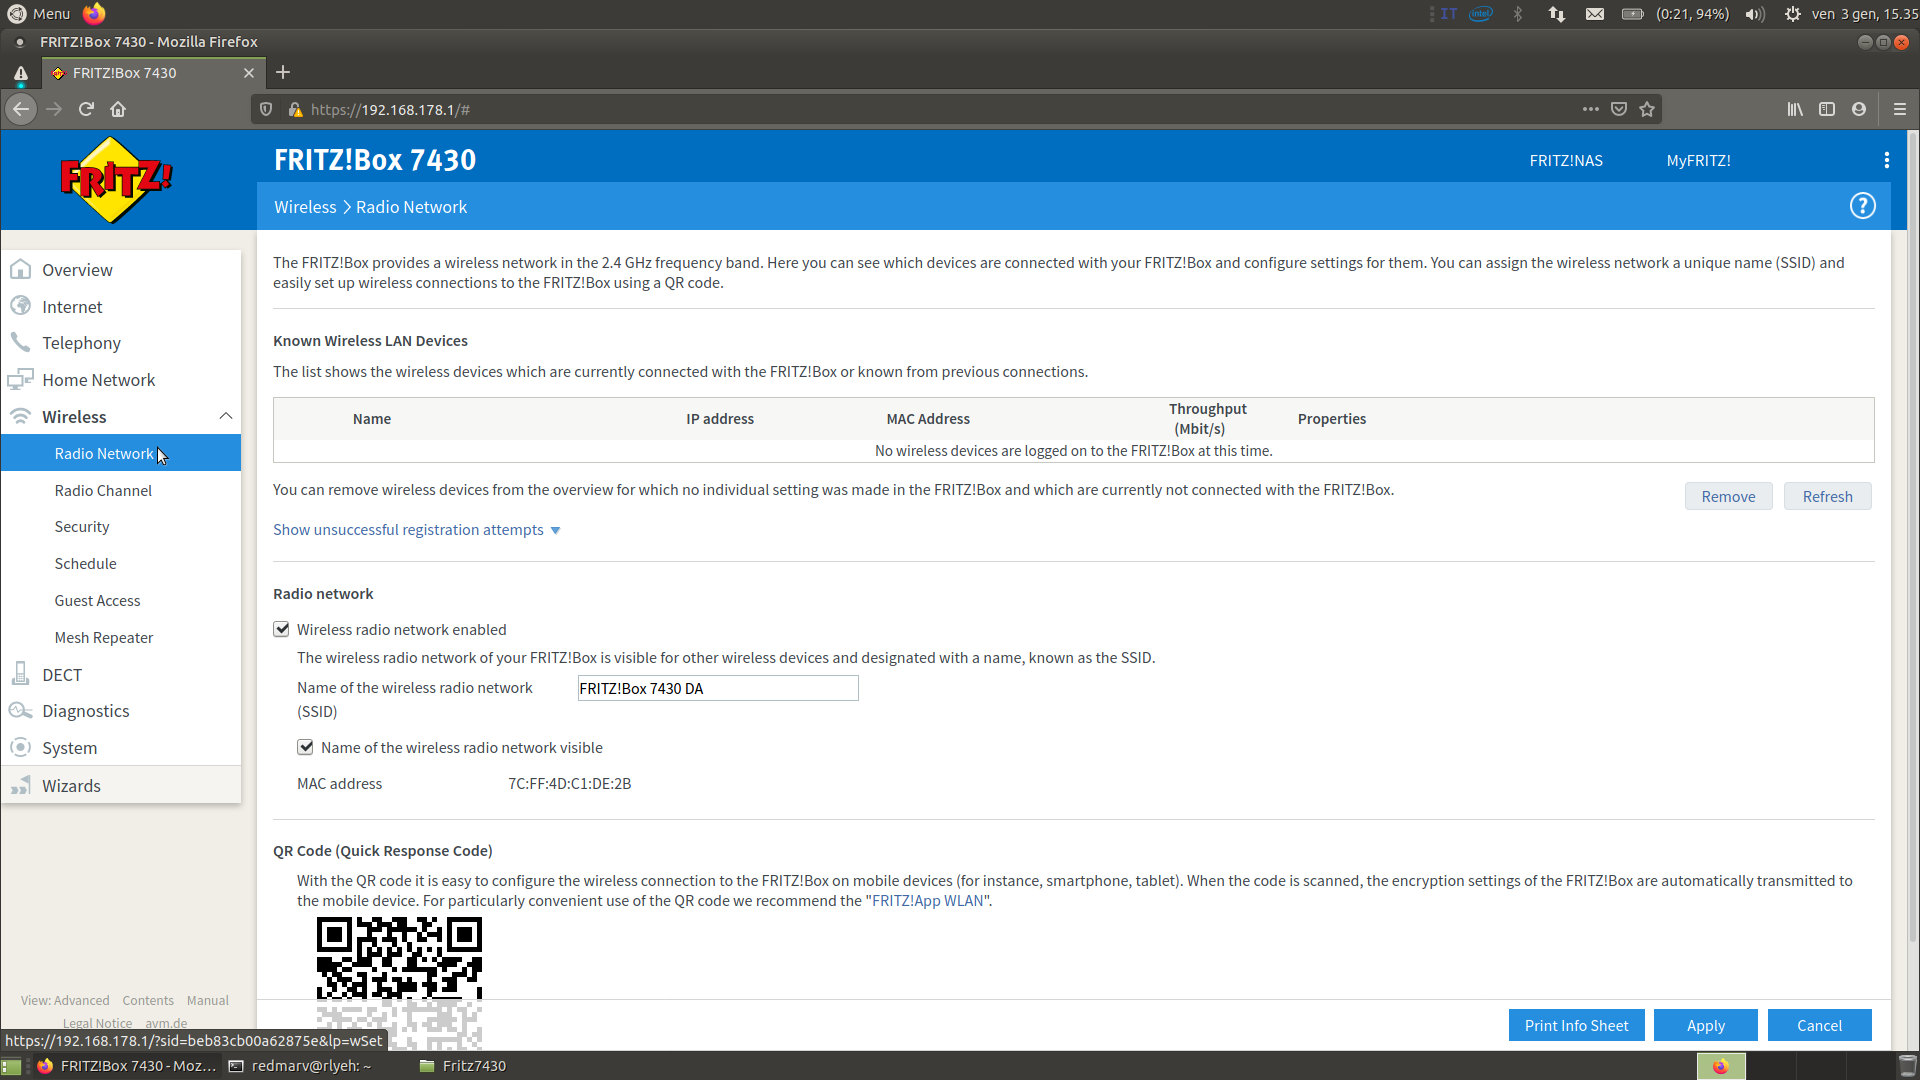Click the volume icon in system tray
1920x1080 pixels.
[x=1755, y=14]
